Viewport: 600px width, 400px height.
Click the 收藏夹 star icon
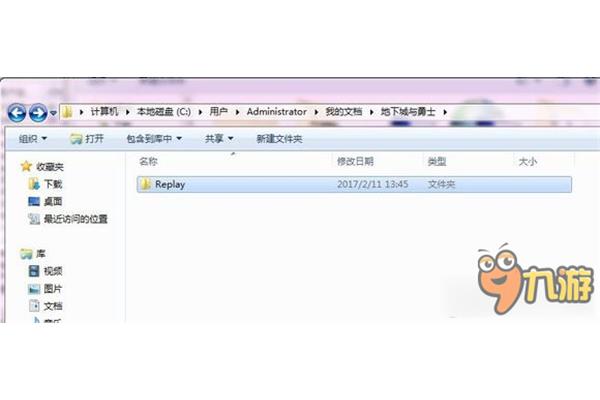[x=26, y=166]
